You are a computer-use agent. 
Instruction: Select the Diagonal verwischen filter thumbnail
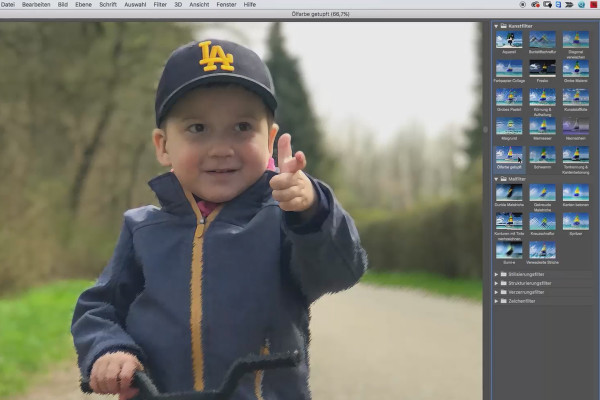(576, 40)
